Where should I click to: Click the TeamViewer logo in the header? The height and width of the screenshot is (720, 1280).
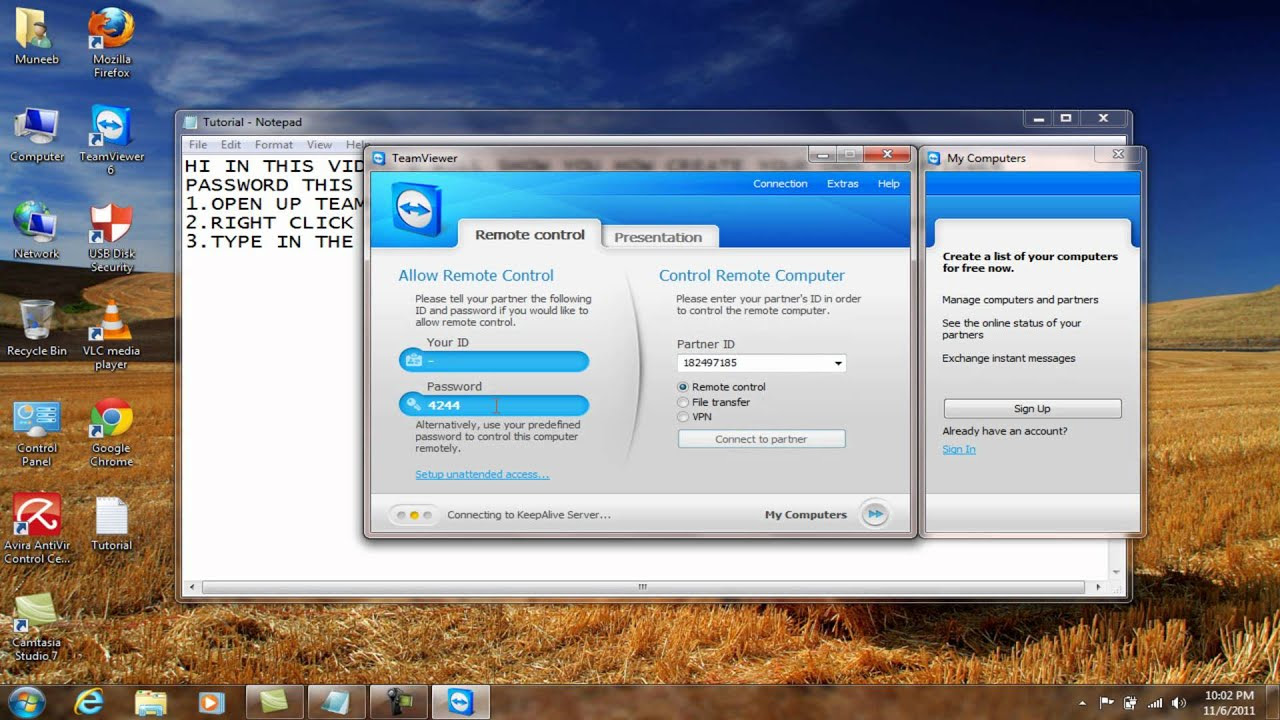tap(416, 209)
